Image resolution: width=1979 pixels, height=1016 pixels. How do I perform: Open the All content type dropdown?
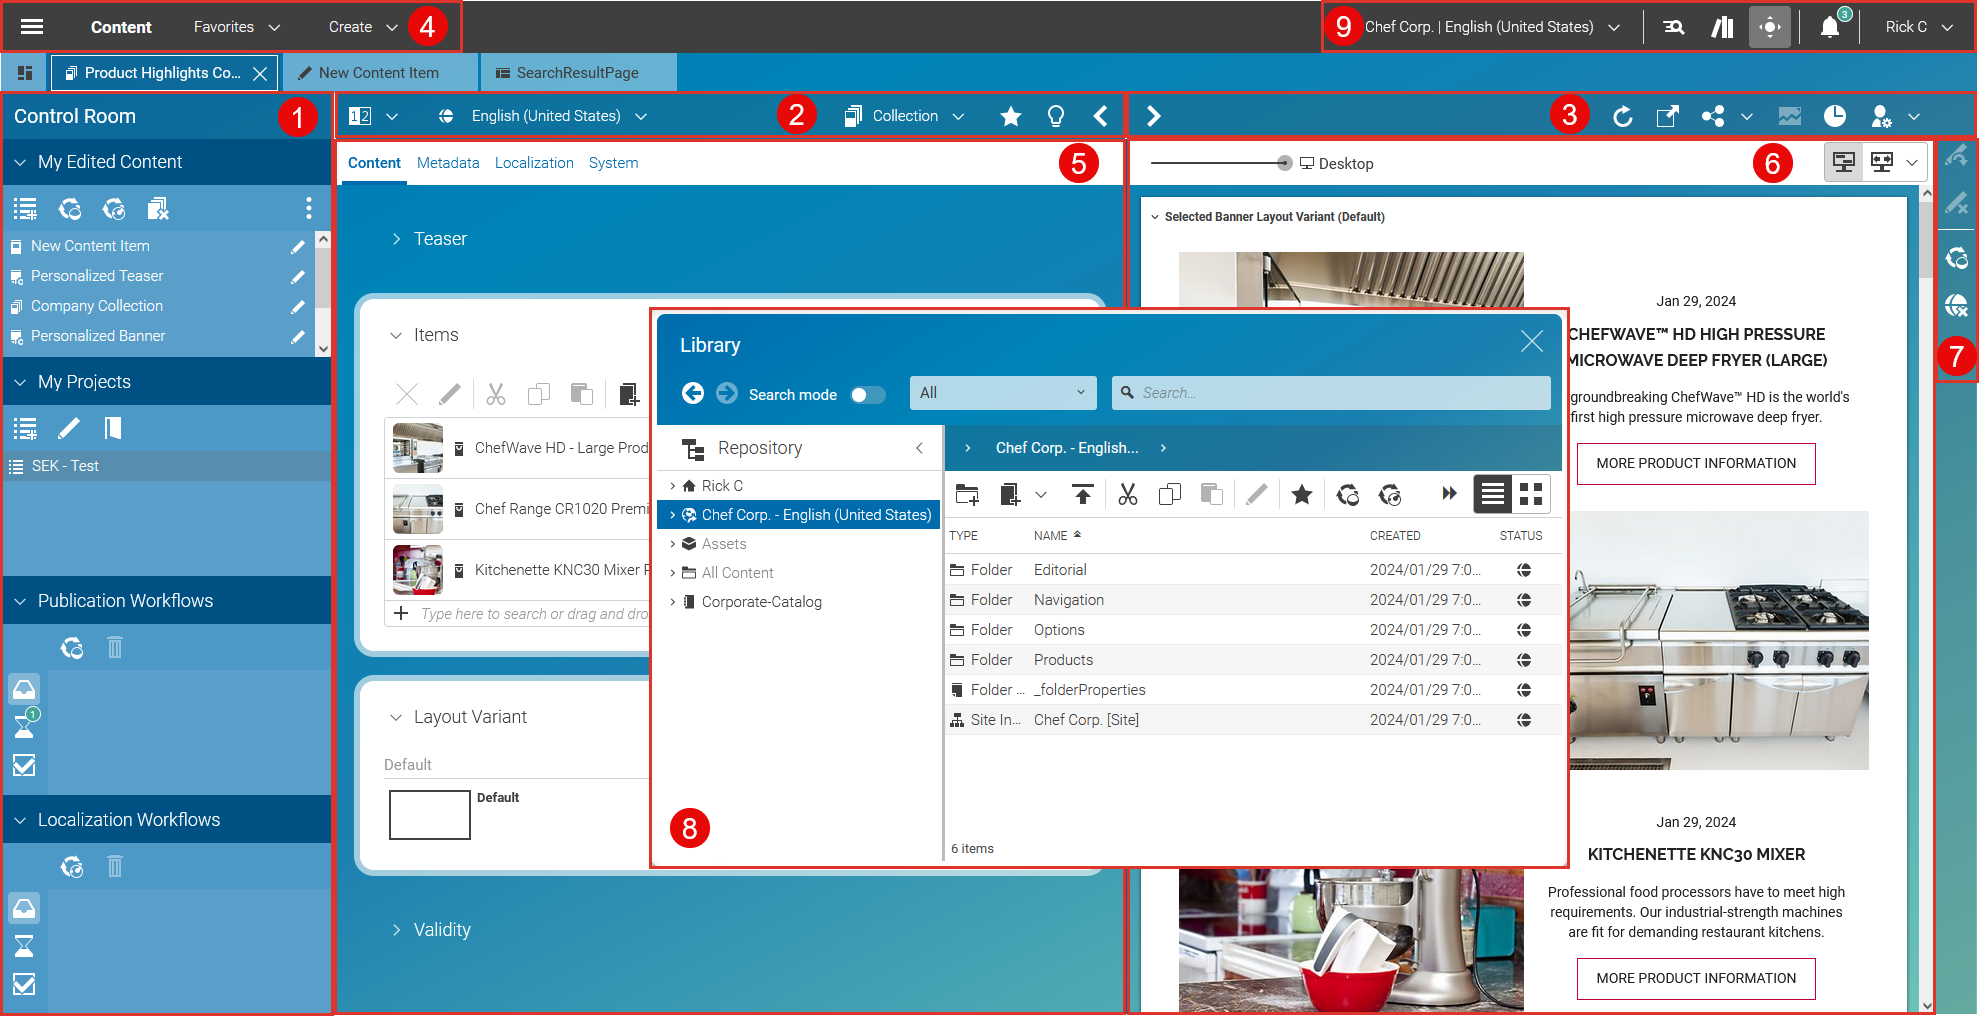(1002, 393)
